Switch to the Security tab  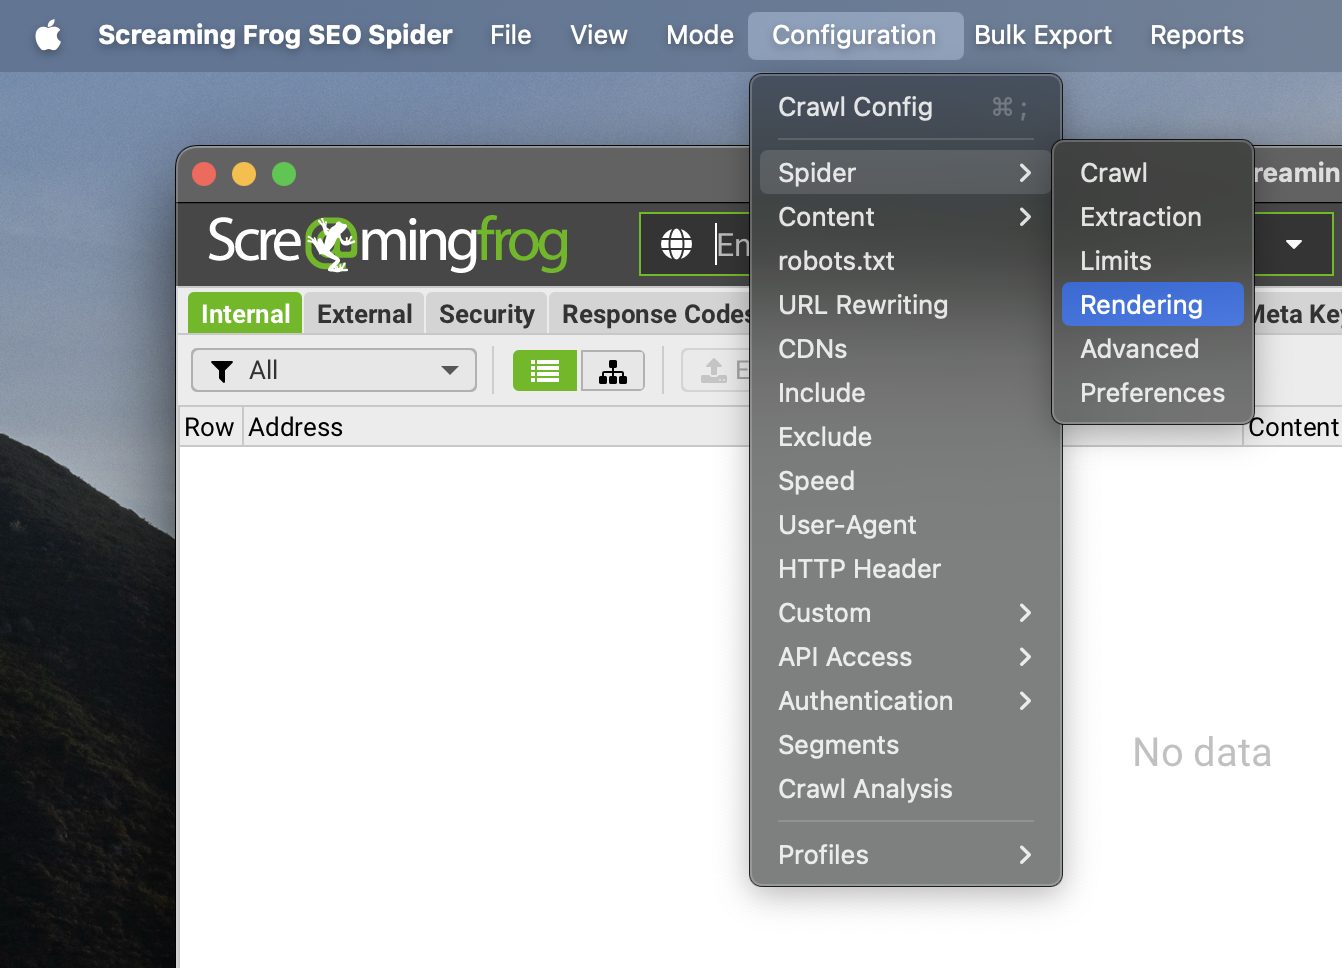click(x=486, y=314)
